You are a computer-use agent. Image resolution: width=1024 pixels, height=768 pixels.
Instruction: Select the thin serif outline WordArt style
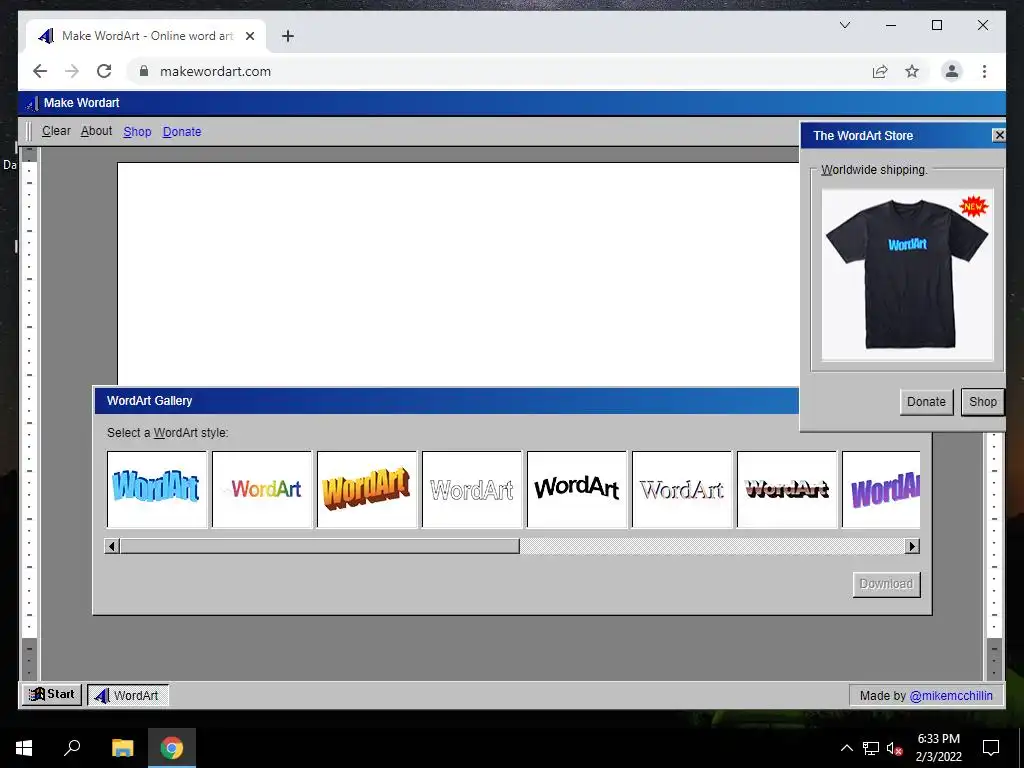[x=682, y=489]
